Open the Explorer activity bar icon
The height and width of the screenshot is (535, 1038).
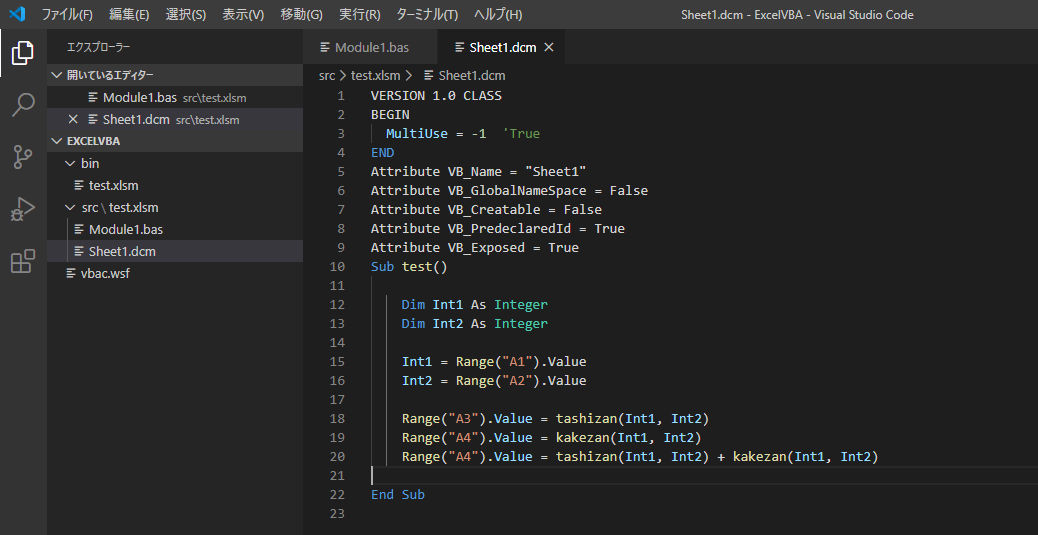[23, 53]
